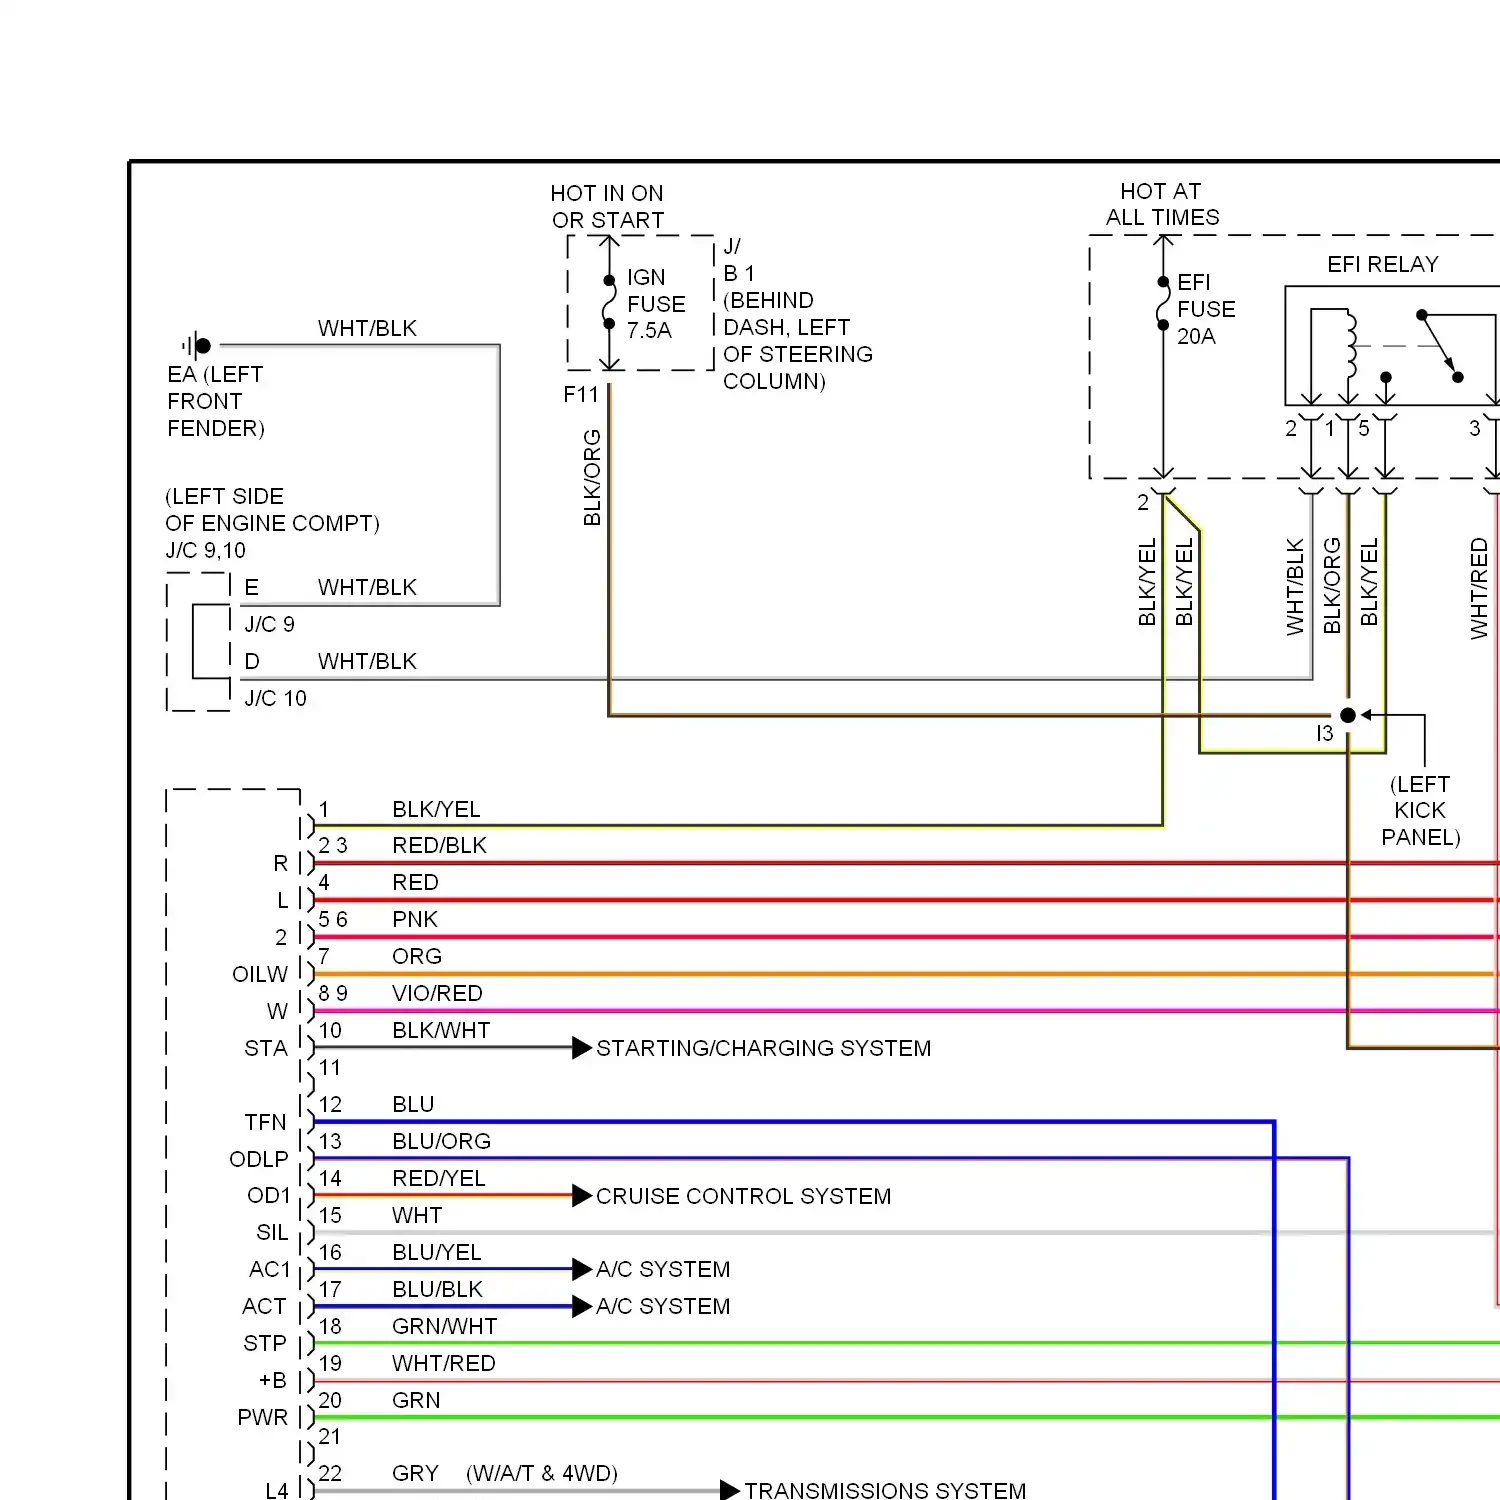The image size is (1500, 1500).
Task: Click the STARTING/CHARGING SYSTEM label
Action: tap(763, 1048)
